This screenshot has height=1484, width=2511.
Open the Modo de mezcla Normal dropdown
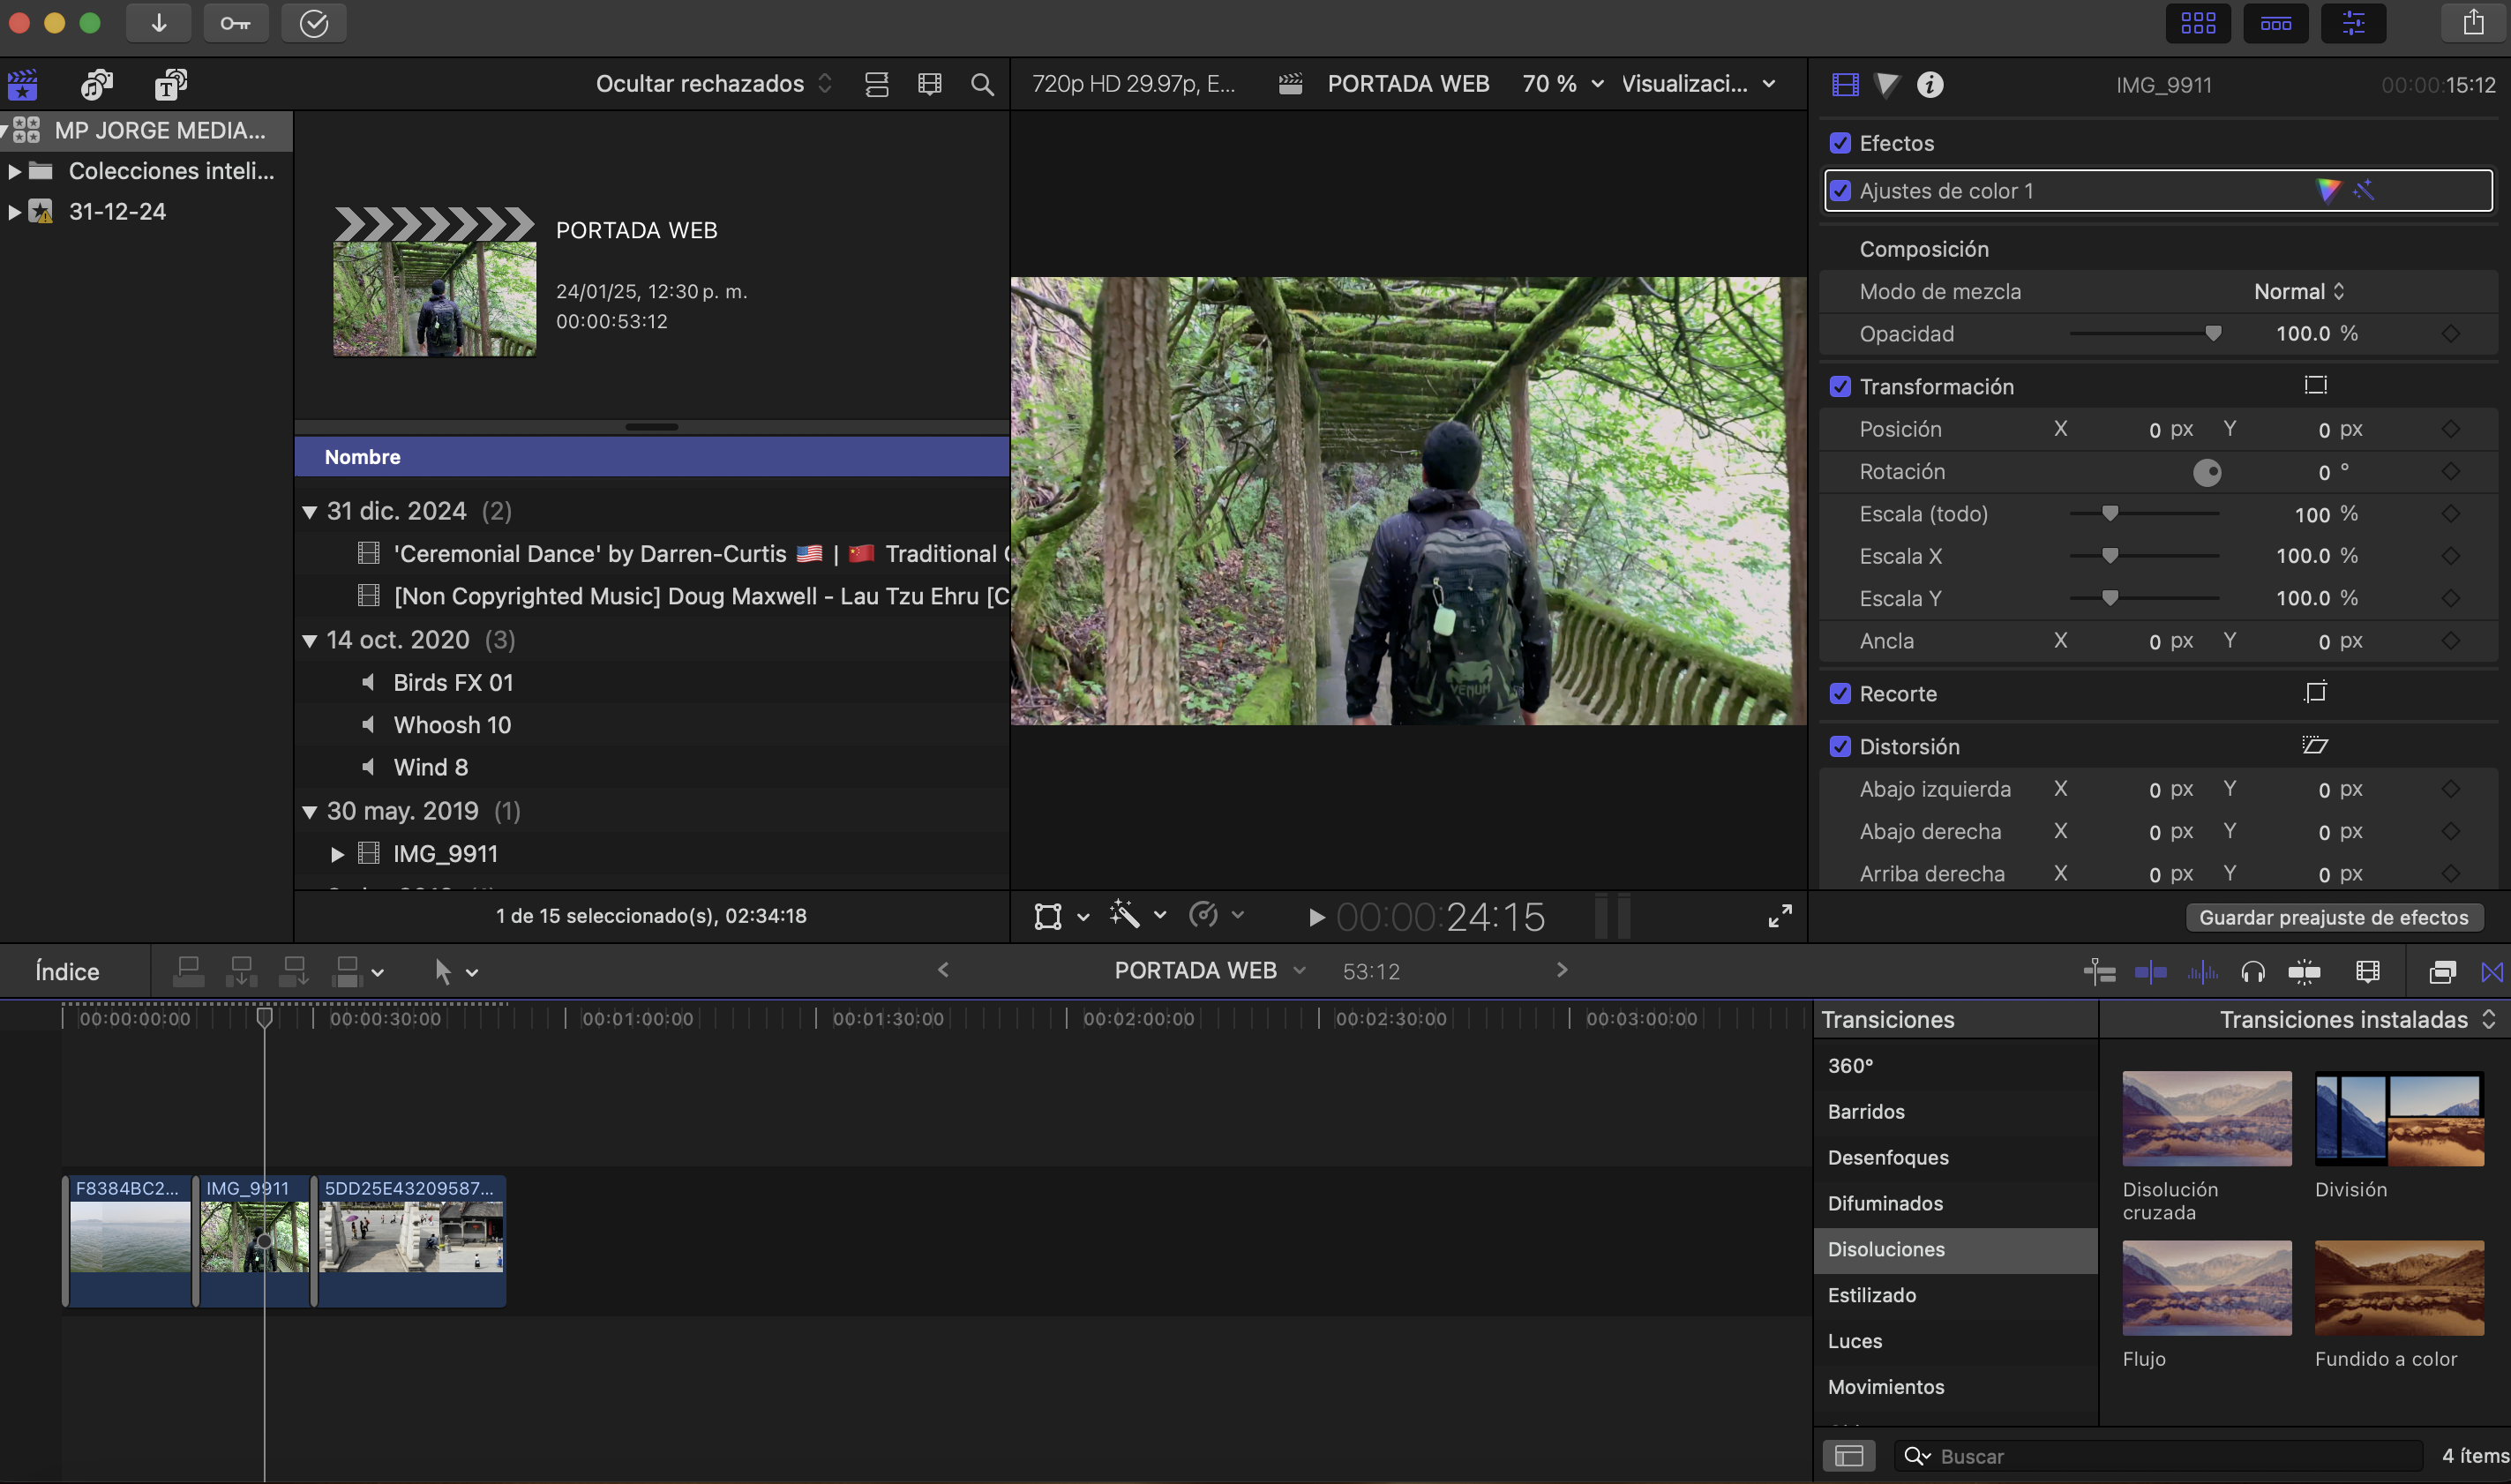(2298, 291)
